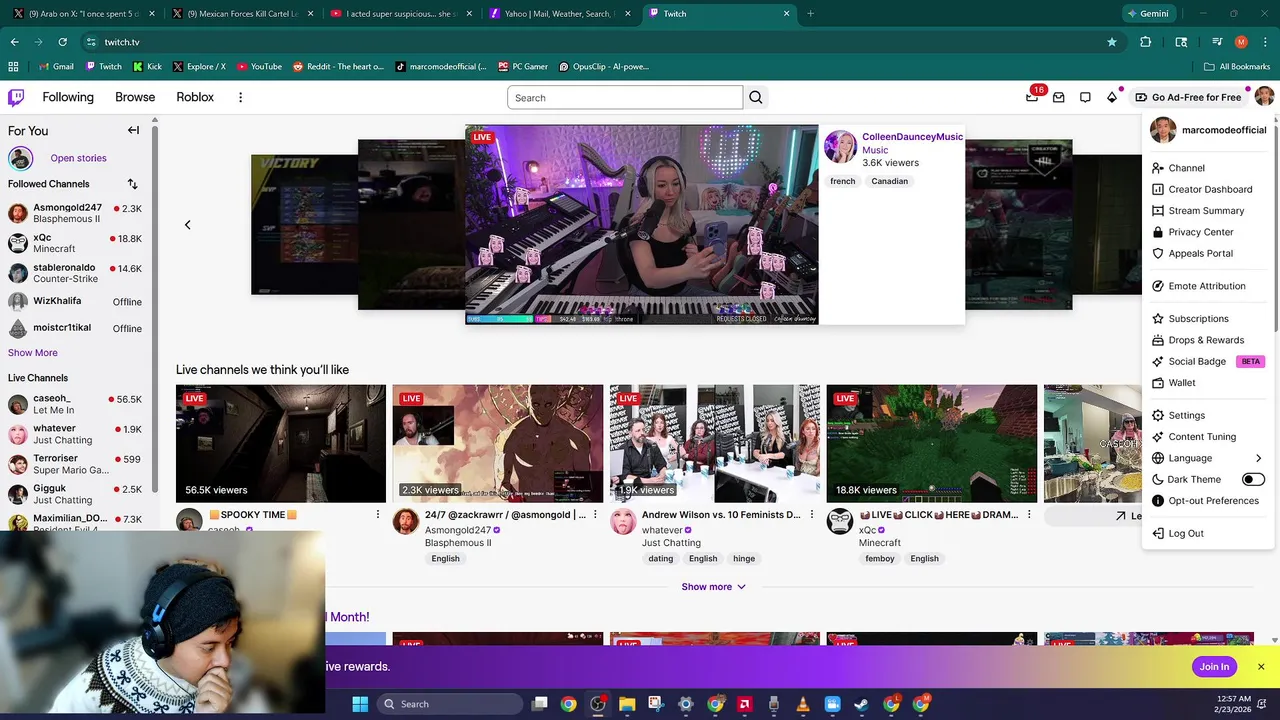Click the Join In button
The height and width of the screenshot is (720, 1280).
click(1215, 667)
